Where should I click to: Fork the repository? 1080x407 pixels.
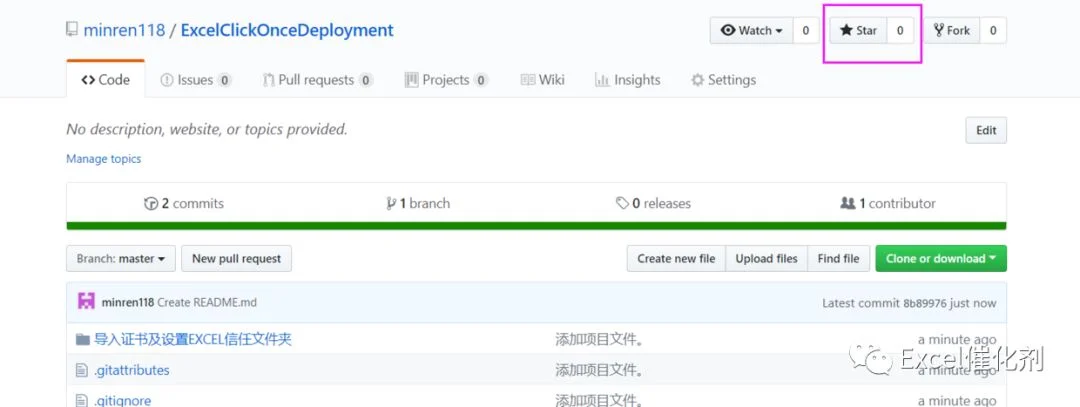tap(952, 30)
